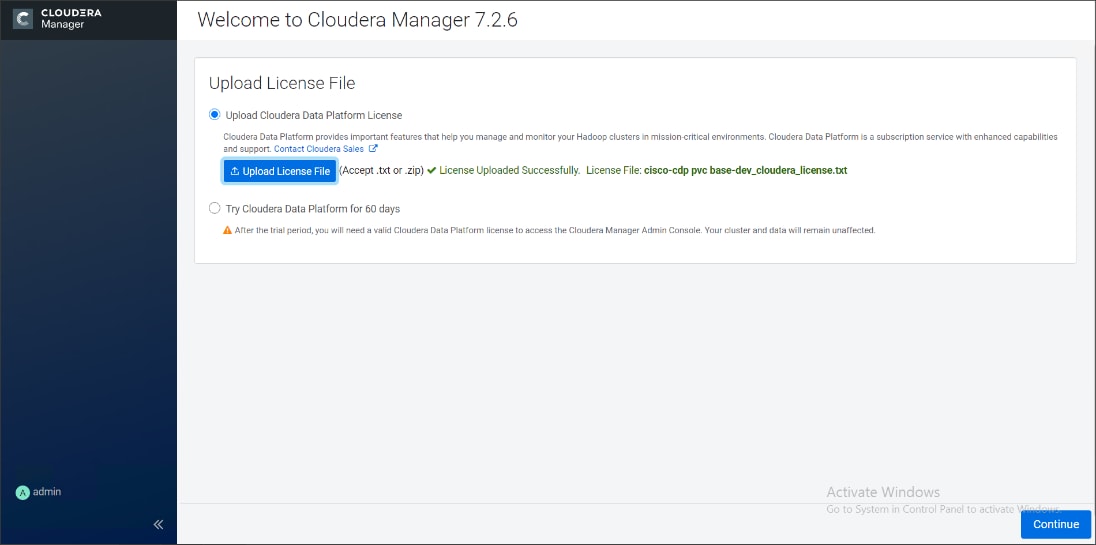Click the Welcome to Cloudera Manager 7.2.6 title

(x=357, y=20)
